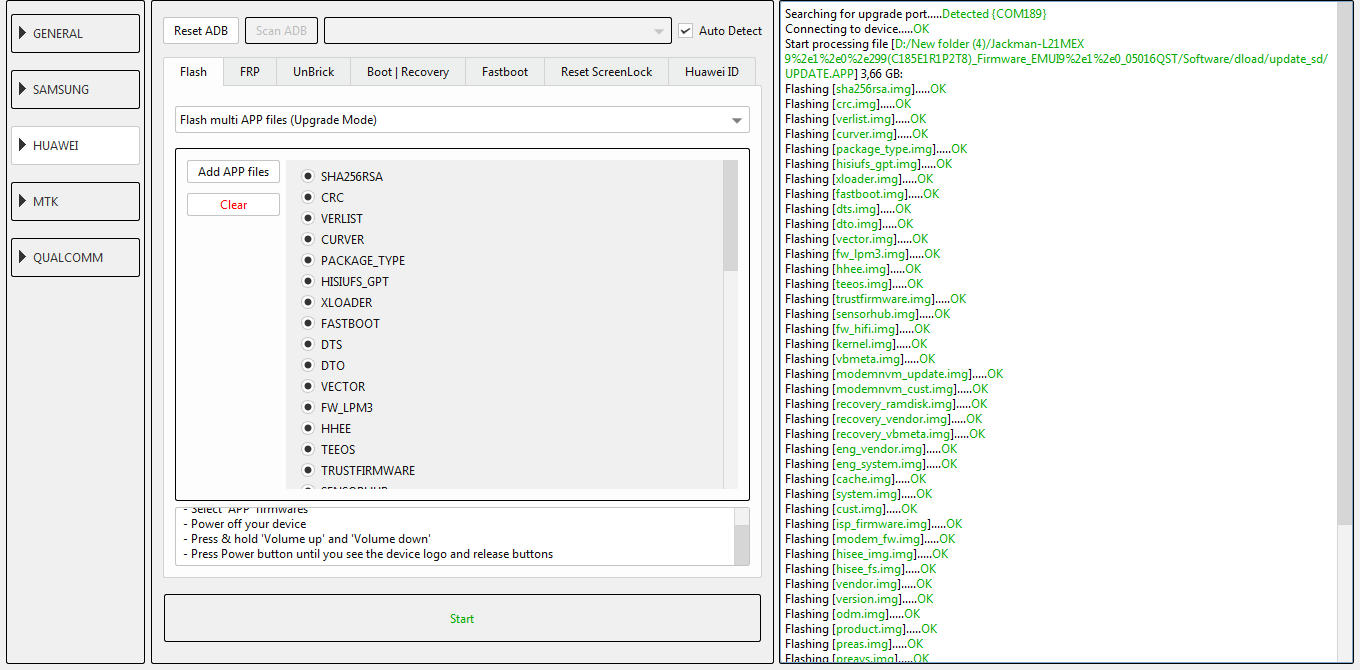Click the 'Connecting to device' log line
Viewport: 1360px width, 670px height.
(x=857, y=29)
